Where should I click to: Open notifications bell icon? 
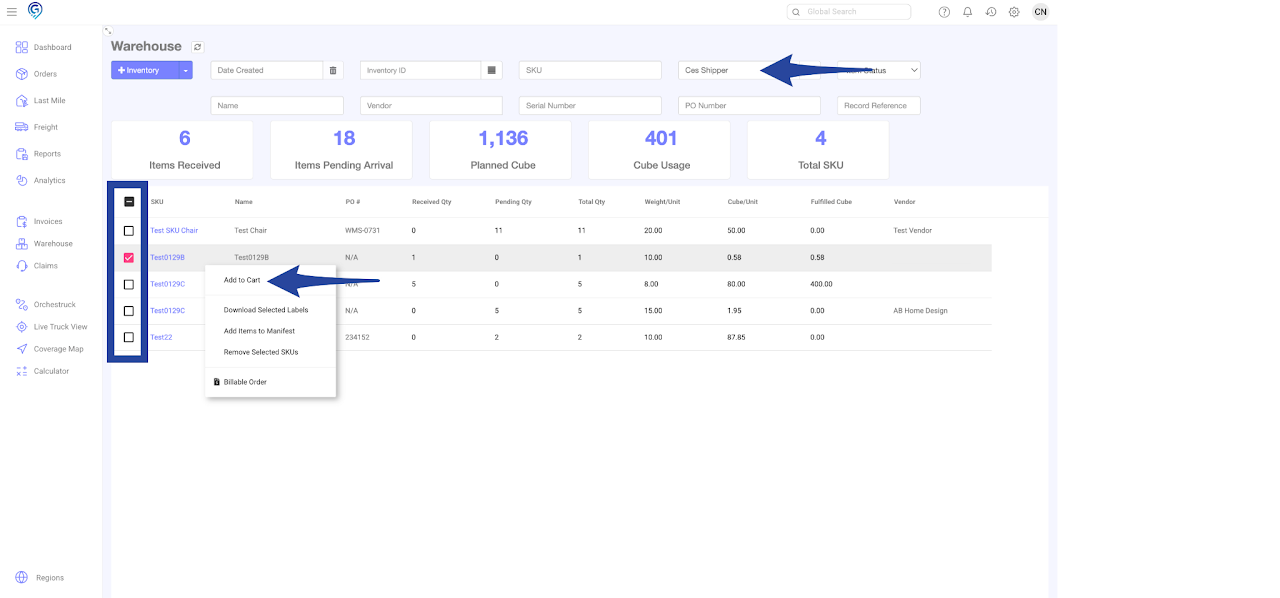coord(967,12)
